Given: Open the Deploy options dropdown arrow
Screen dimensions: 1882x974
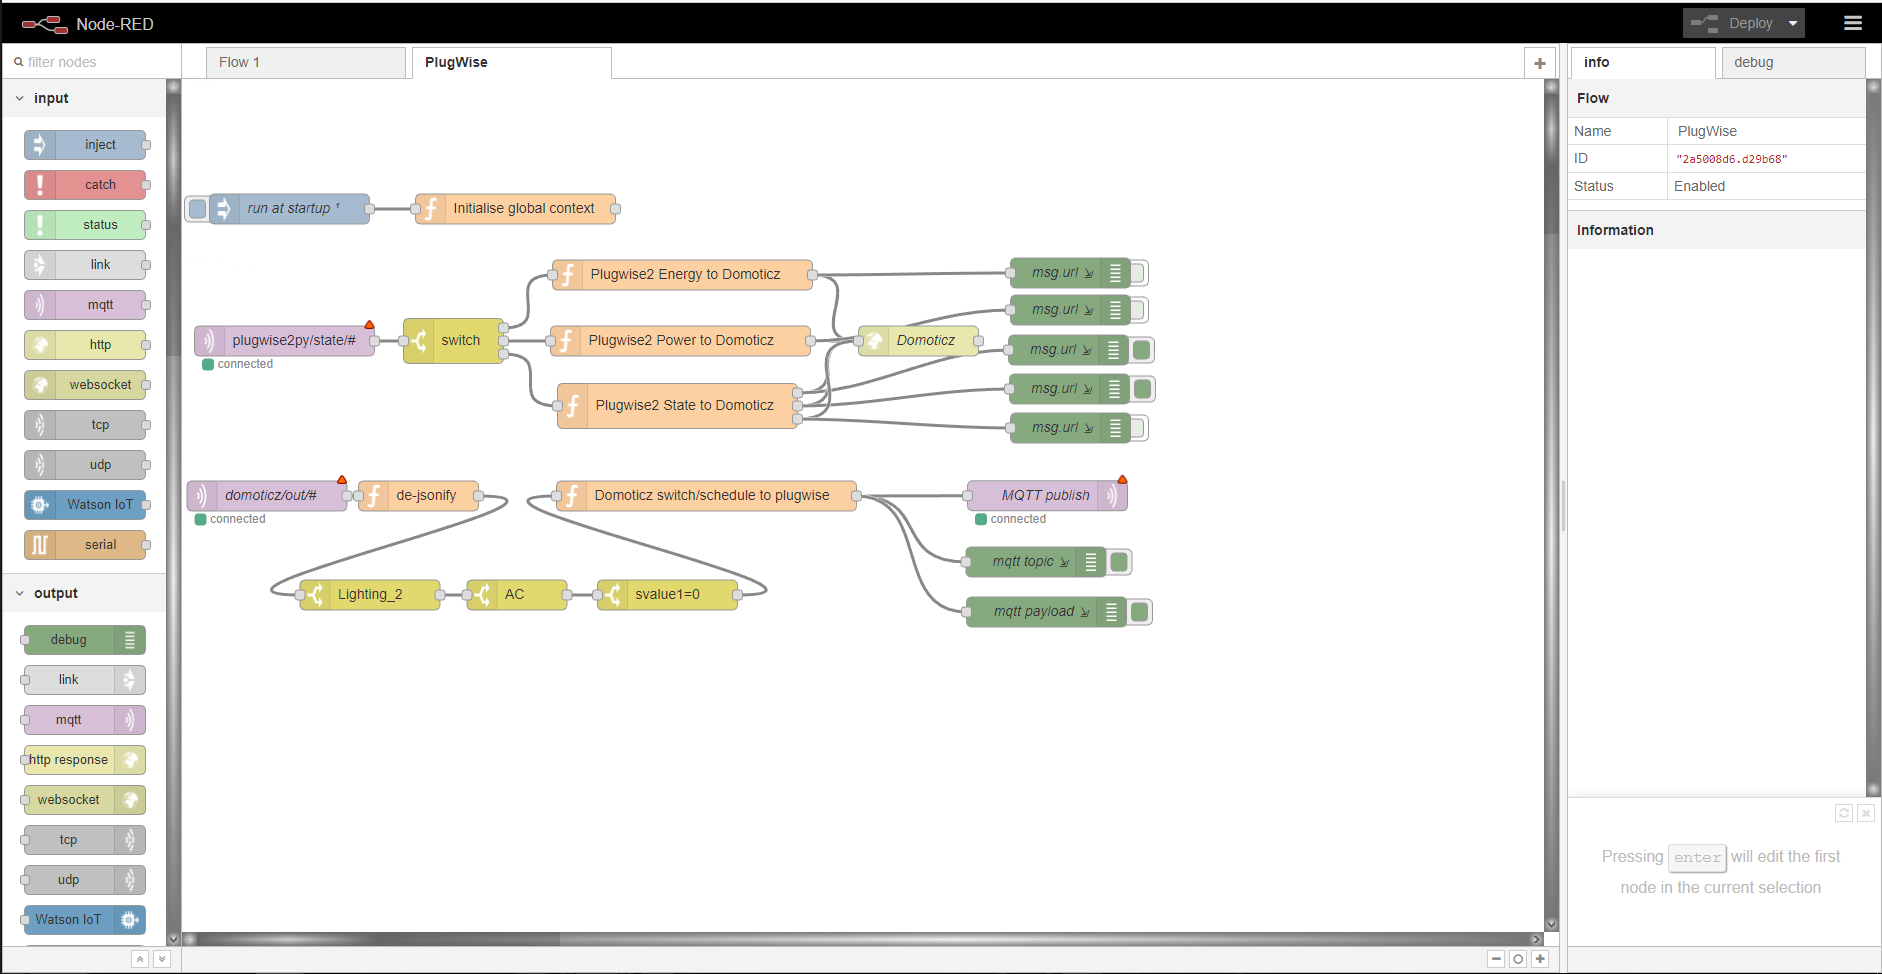Looking at the screenshot, I should pyautogui.click(x=1793, y=23).
